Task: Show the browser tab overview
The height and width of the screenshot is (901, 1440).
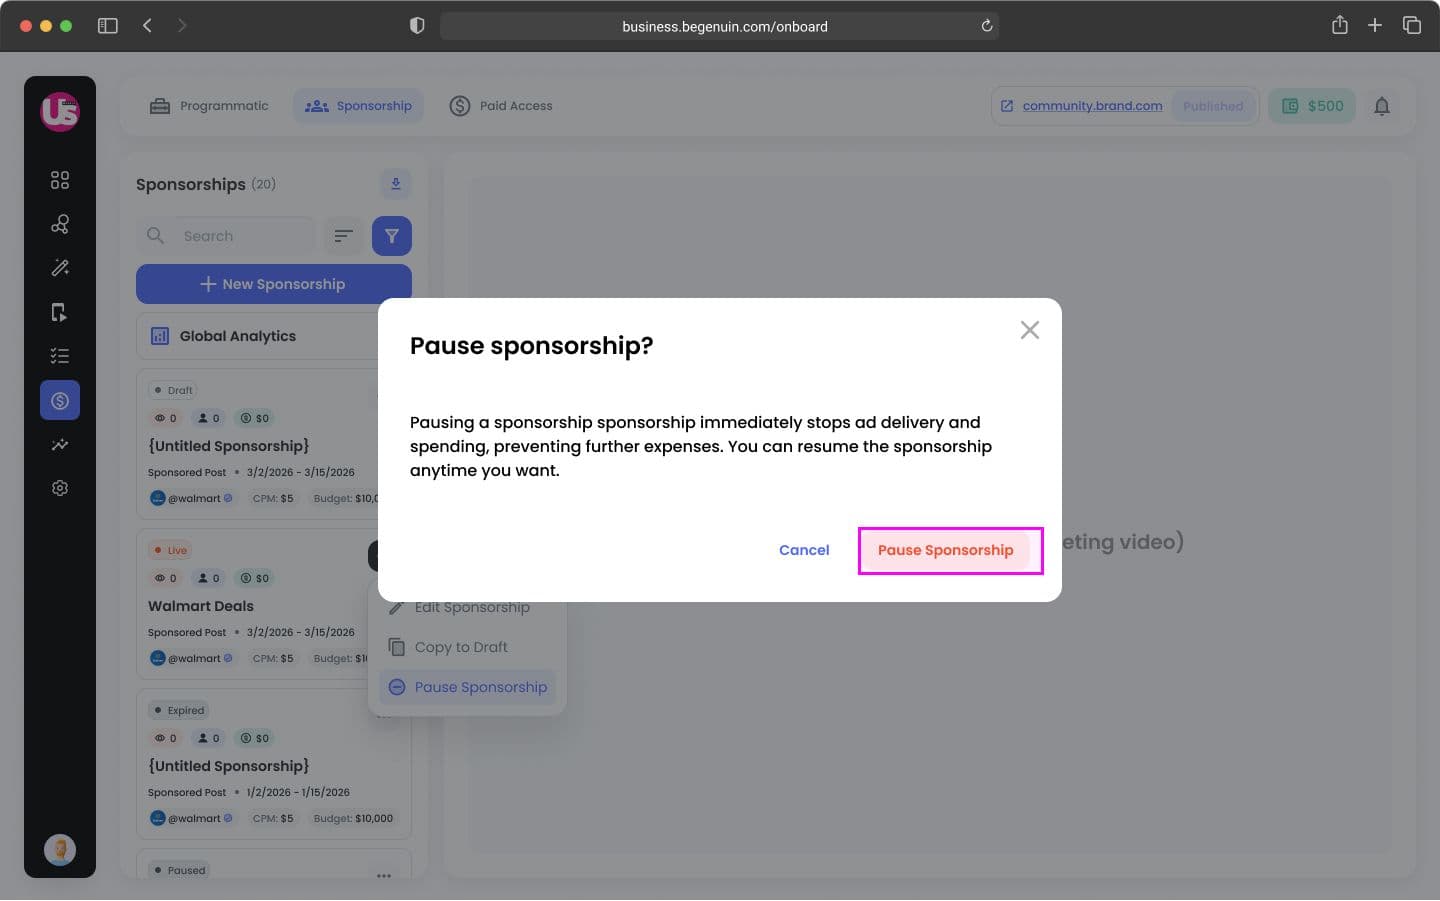Action: point(1412,26)
